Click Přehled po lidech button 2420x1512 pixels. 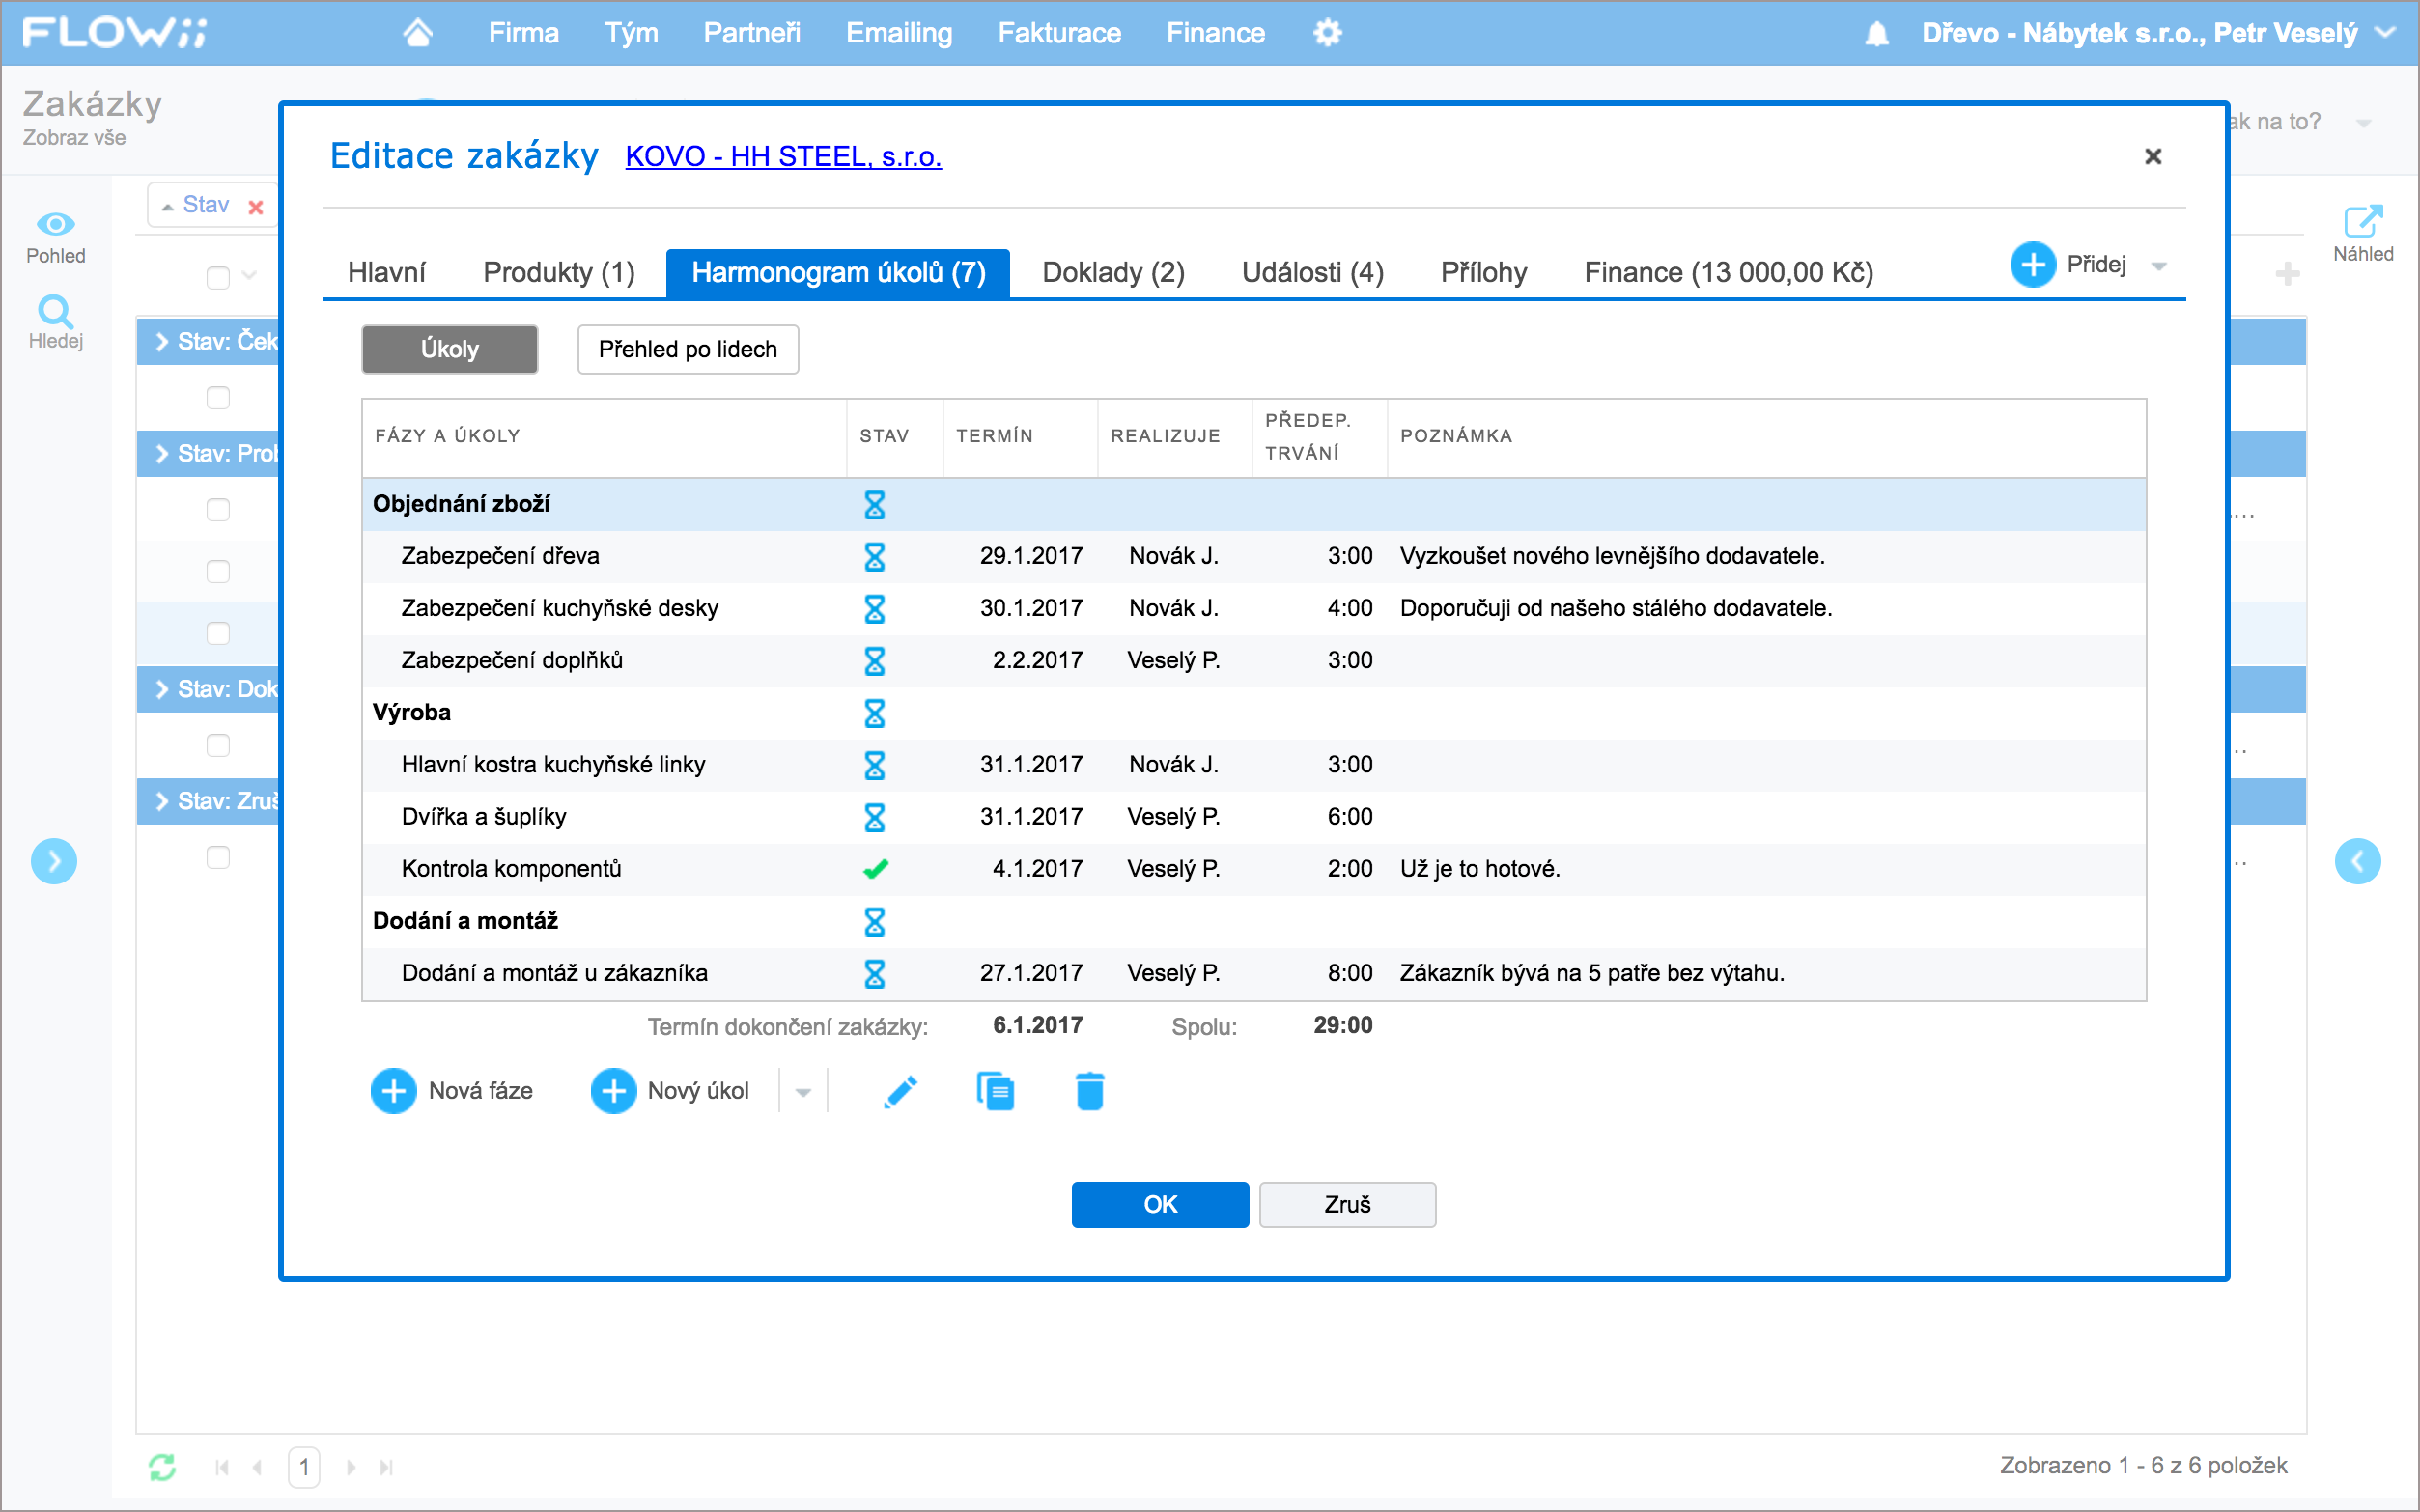pyautogui.click(x=687, y=349)
